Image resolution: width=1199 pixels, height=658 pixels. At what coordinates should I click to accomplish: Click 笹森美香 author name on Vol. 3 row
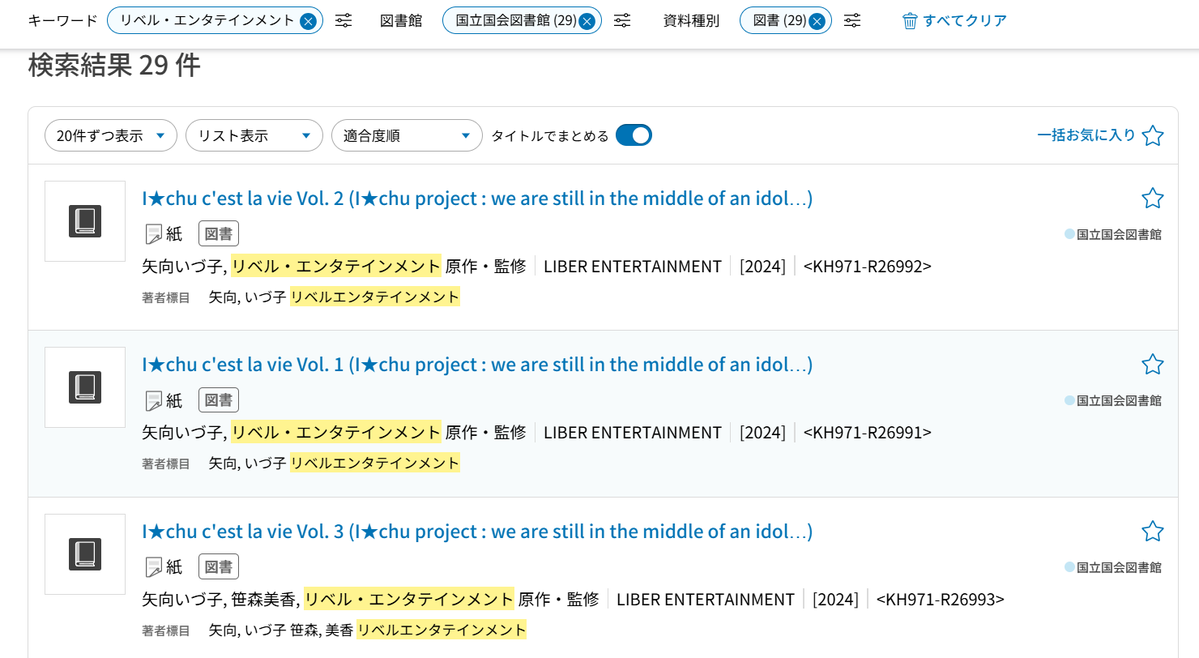(x=263, y=599)
